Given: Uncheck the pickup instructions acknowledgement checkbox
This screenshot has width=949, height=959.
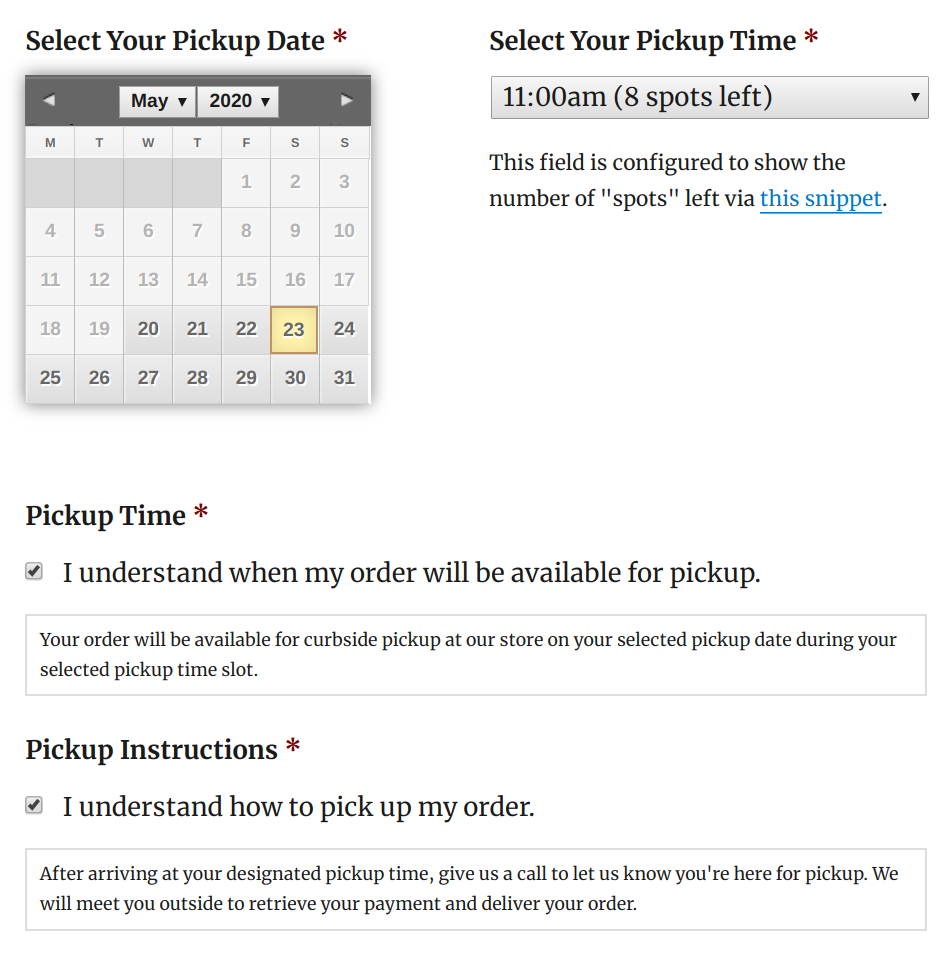Looking at the screenshot, I should click(34, 806).
